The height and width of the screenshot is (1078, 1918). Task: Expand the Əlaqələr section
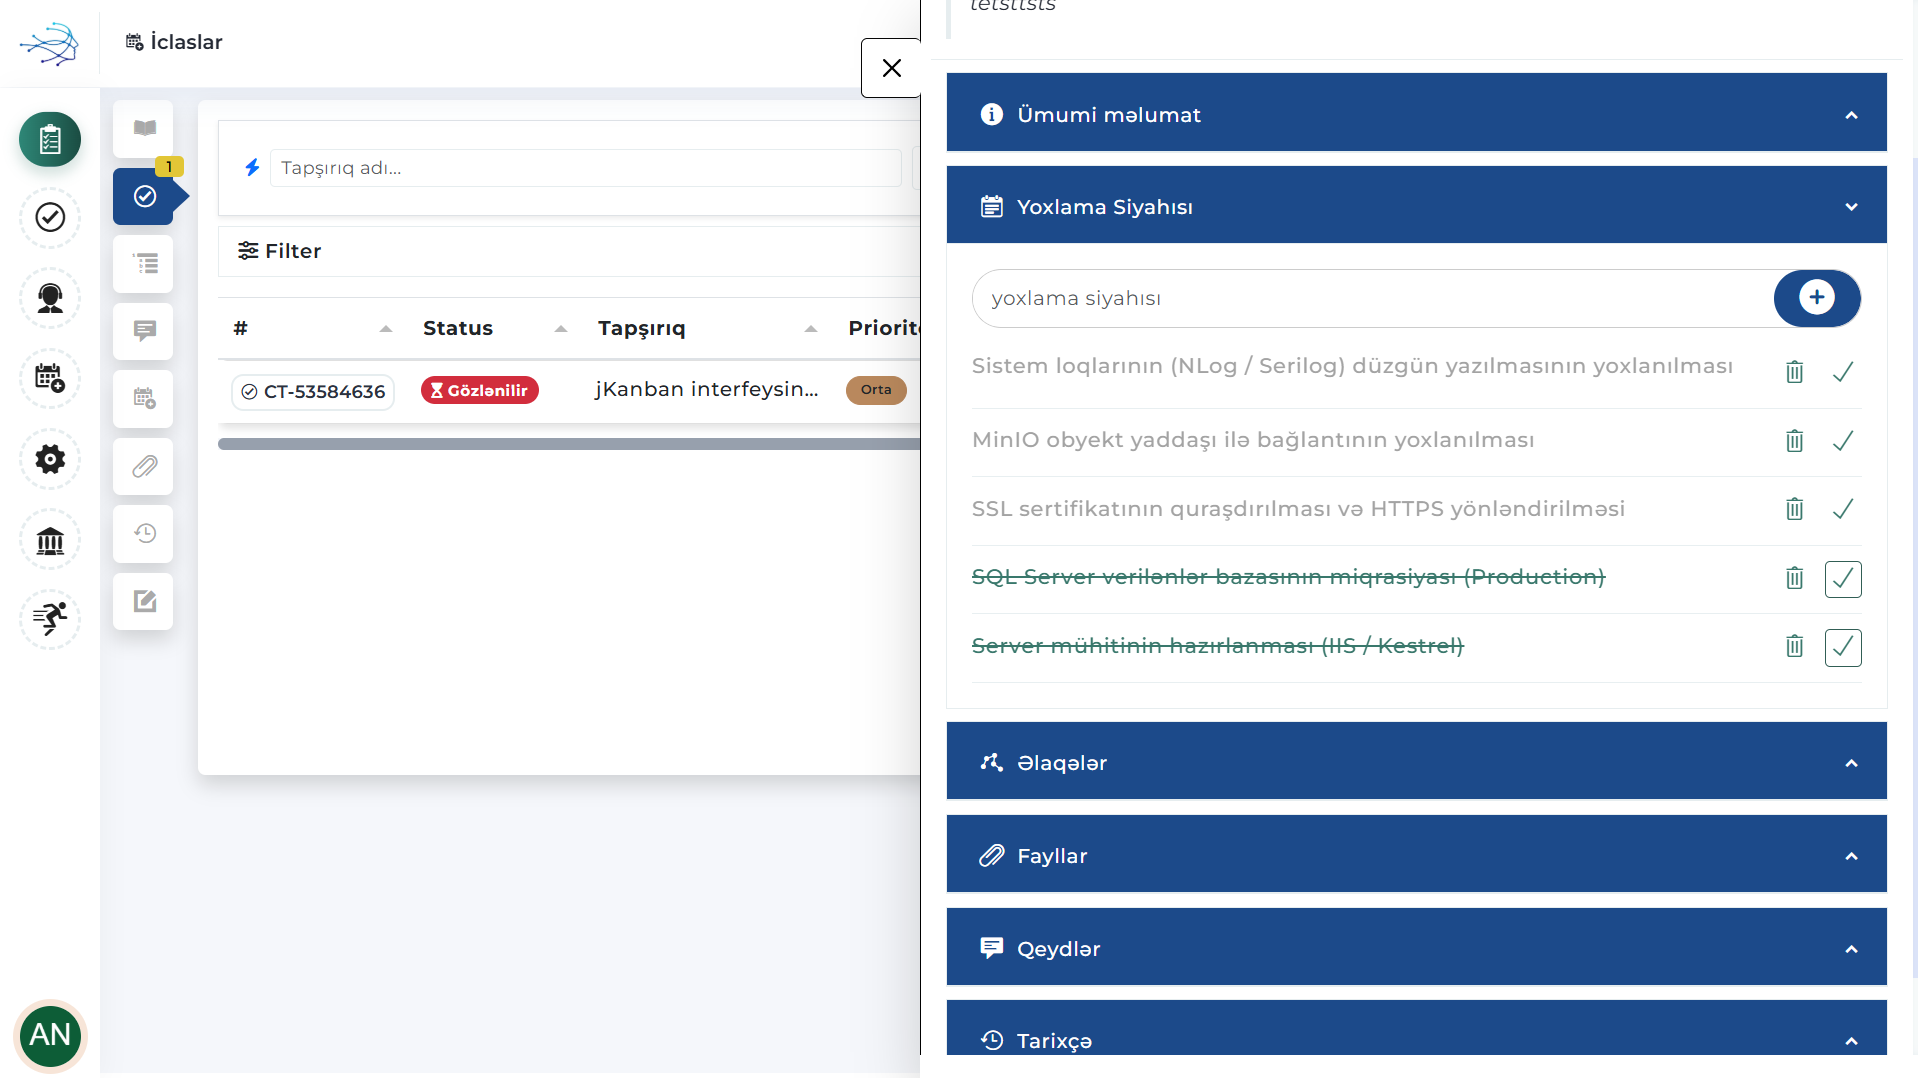click(1416, 762)
